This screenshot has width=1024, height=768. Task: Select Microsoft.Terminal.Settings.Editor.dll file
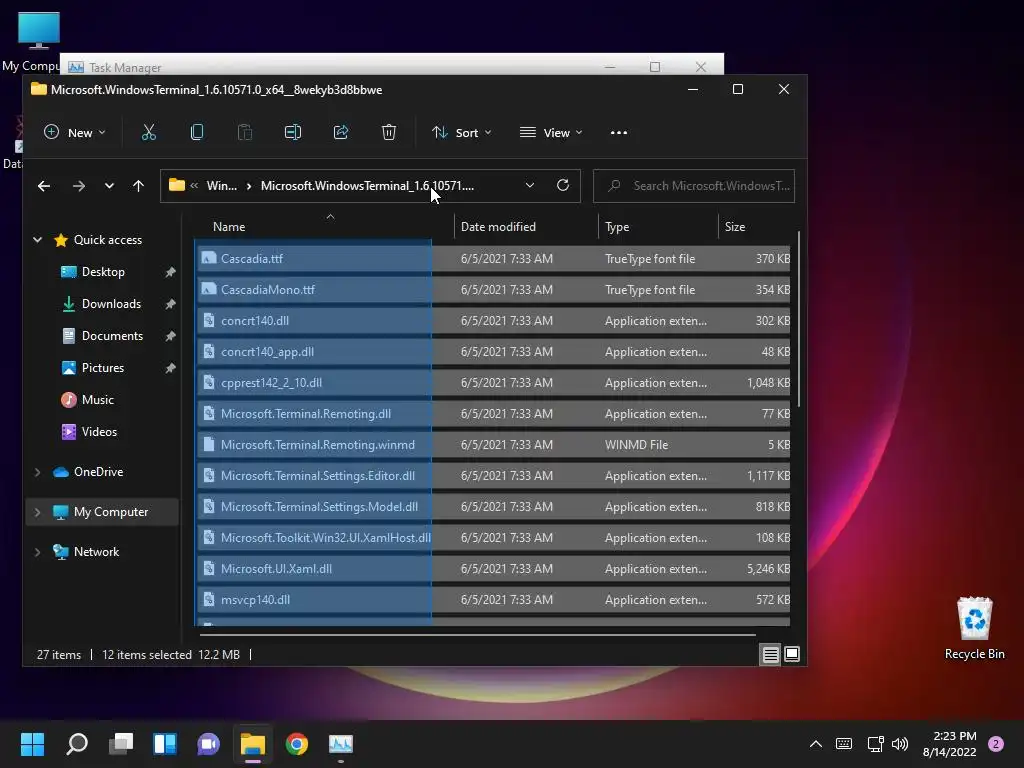click(x=493, y=475)
